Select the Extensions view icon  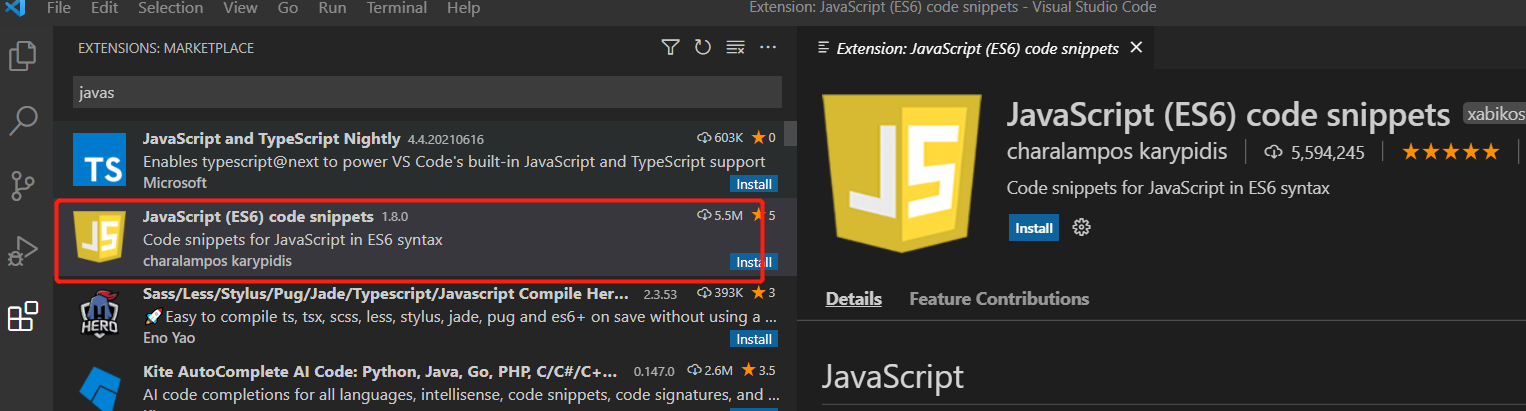coord(22,317)
